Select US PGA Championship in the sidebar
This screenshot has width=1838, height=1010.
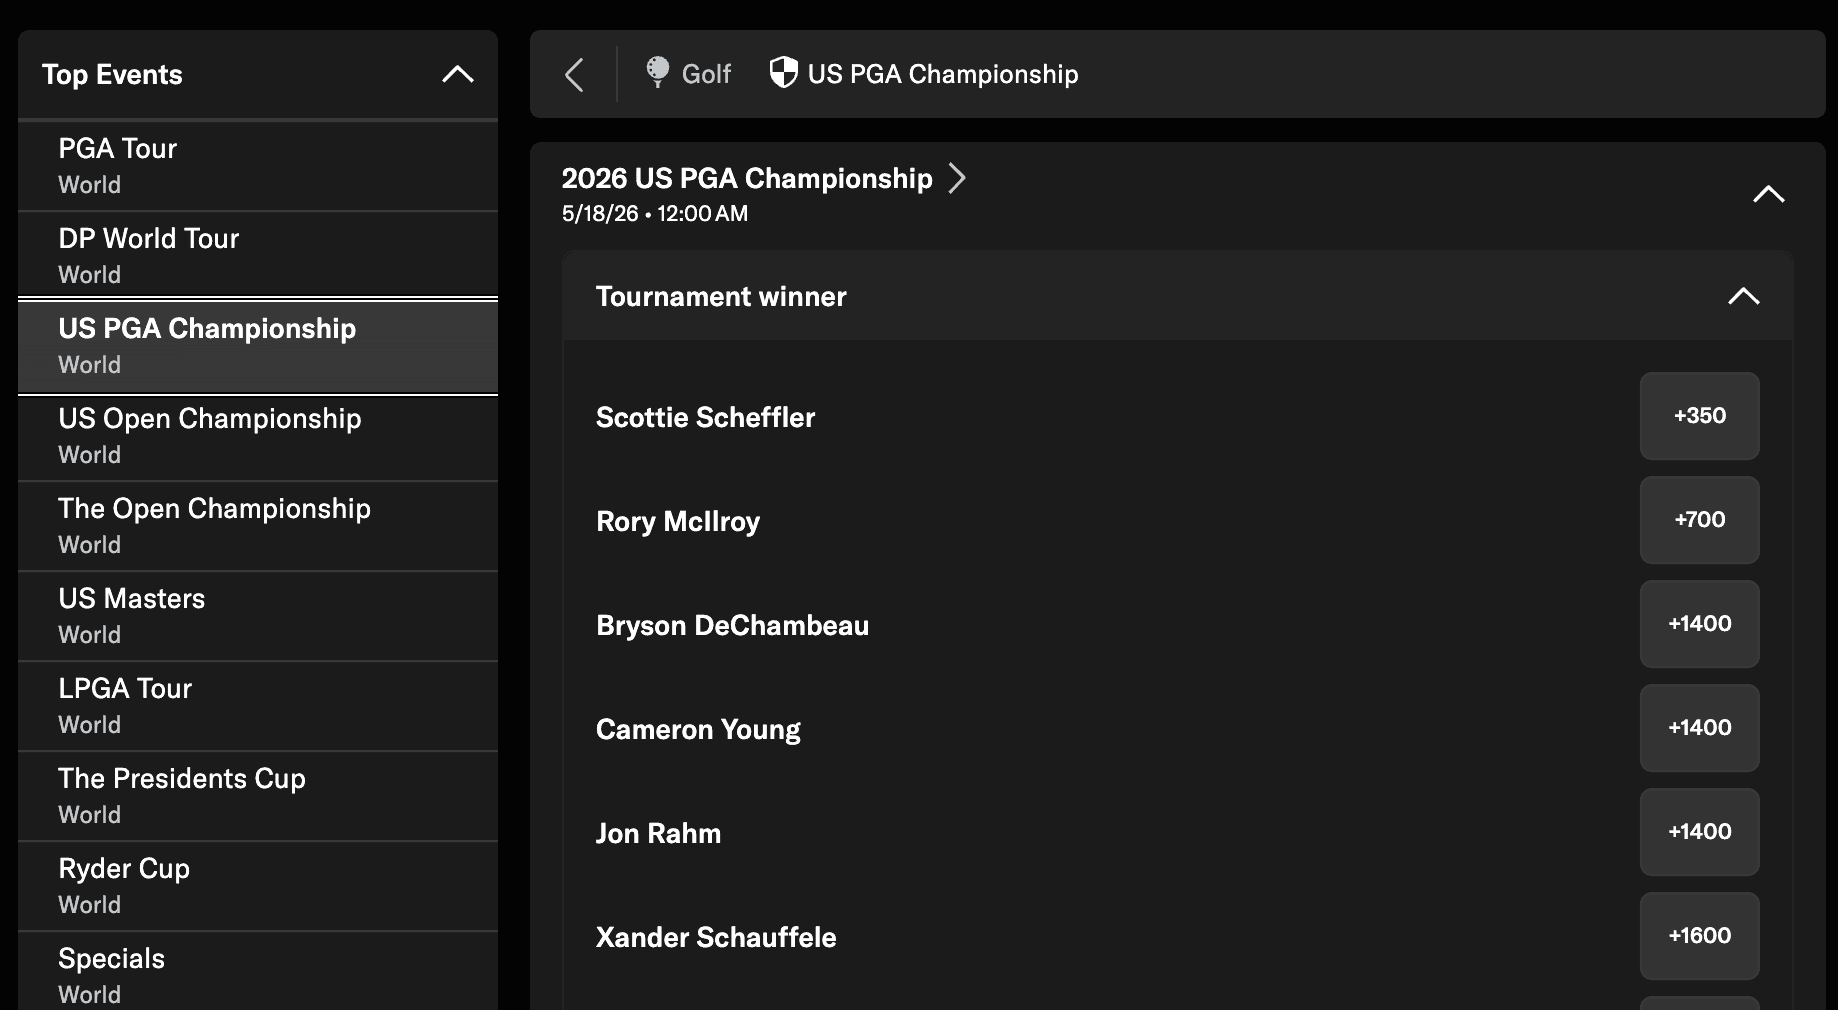[258, 346]
